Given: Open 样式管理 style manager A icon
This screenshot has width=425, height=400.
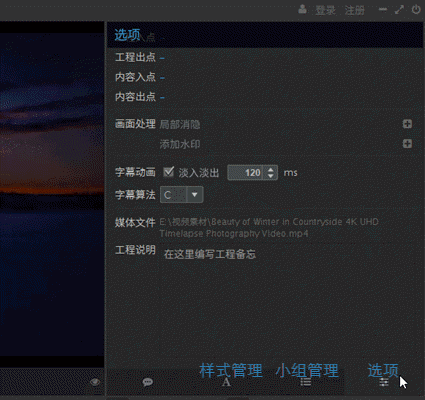Looking at the screenshot, I should coord(226,382).
